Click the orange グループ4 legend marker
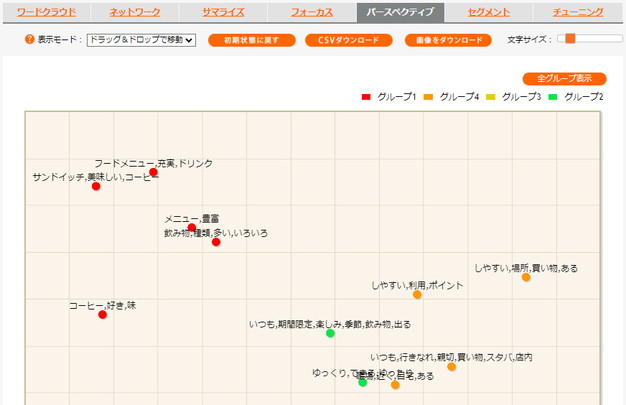This screenshot has height=405, width=626. coord(428,97)
